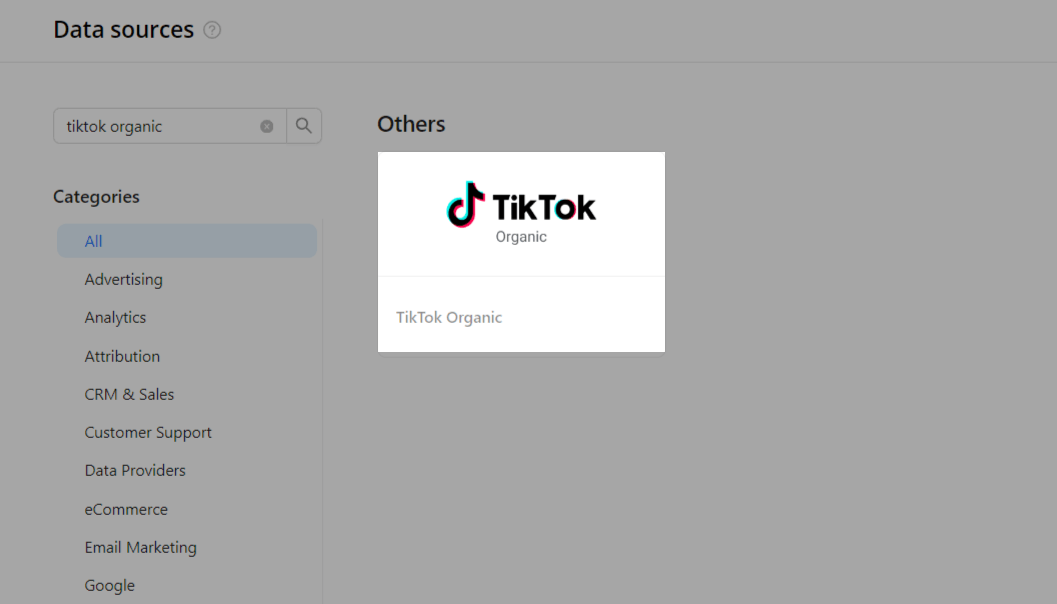
Task: Filter by eCommerce category
Action: pos(126,509)
